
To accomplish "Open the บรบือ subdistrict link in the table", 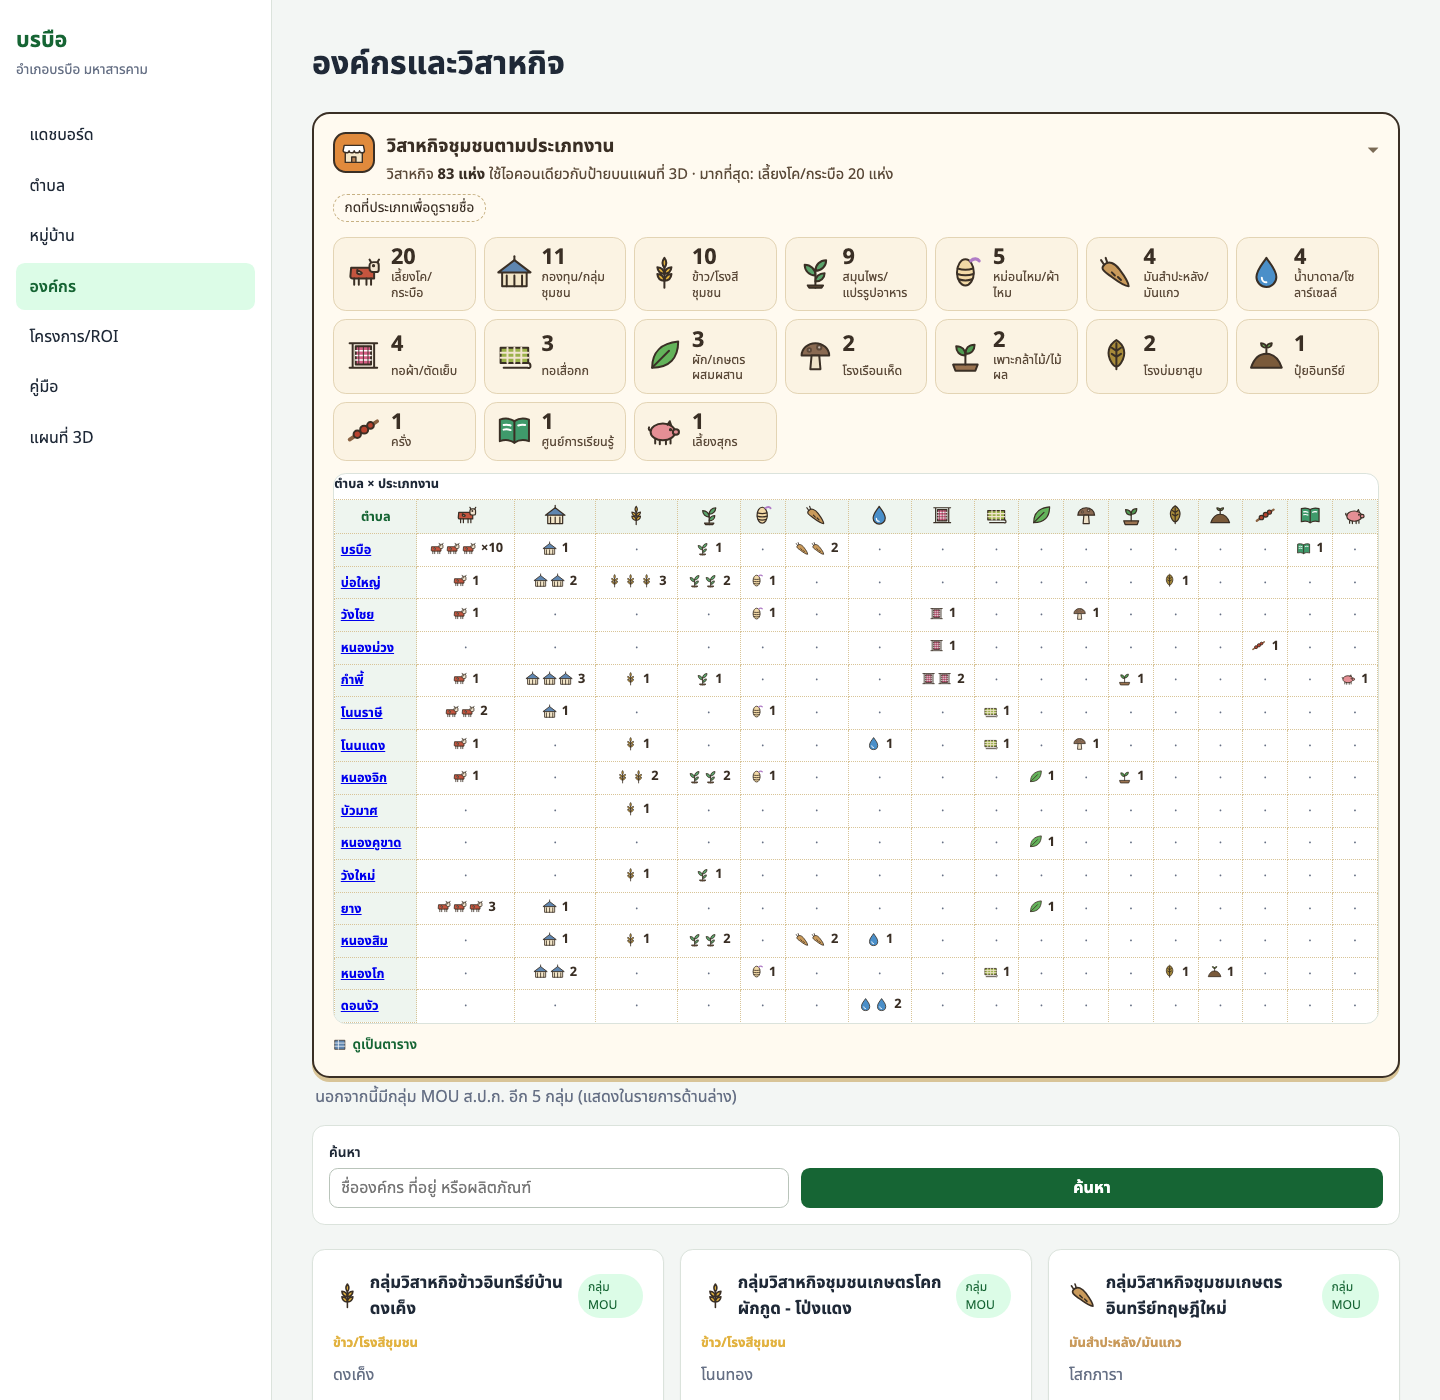I will coord(356,550).
